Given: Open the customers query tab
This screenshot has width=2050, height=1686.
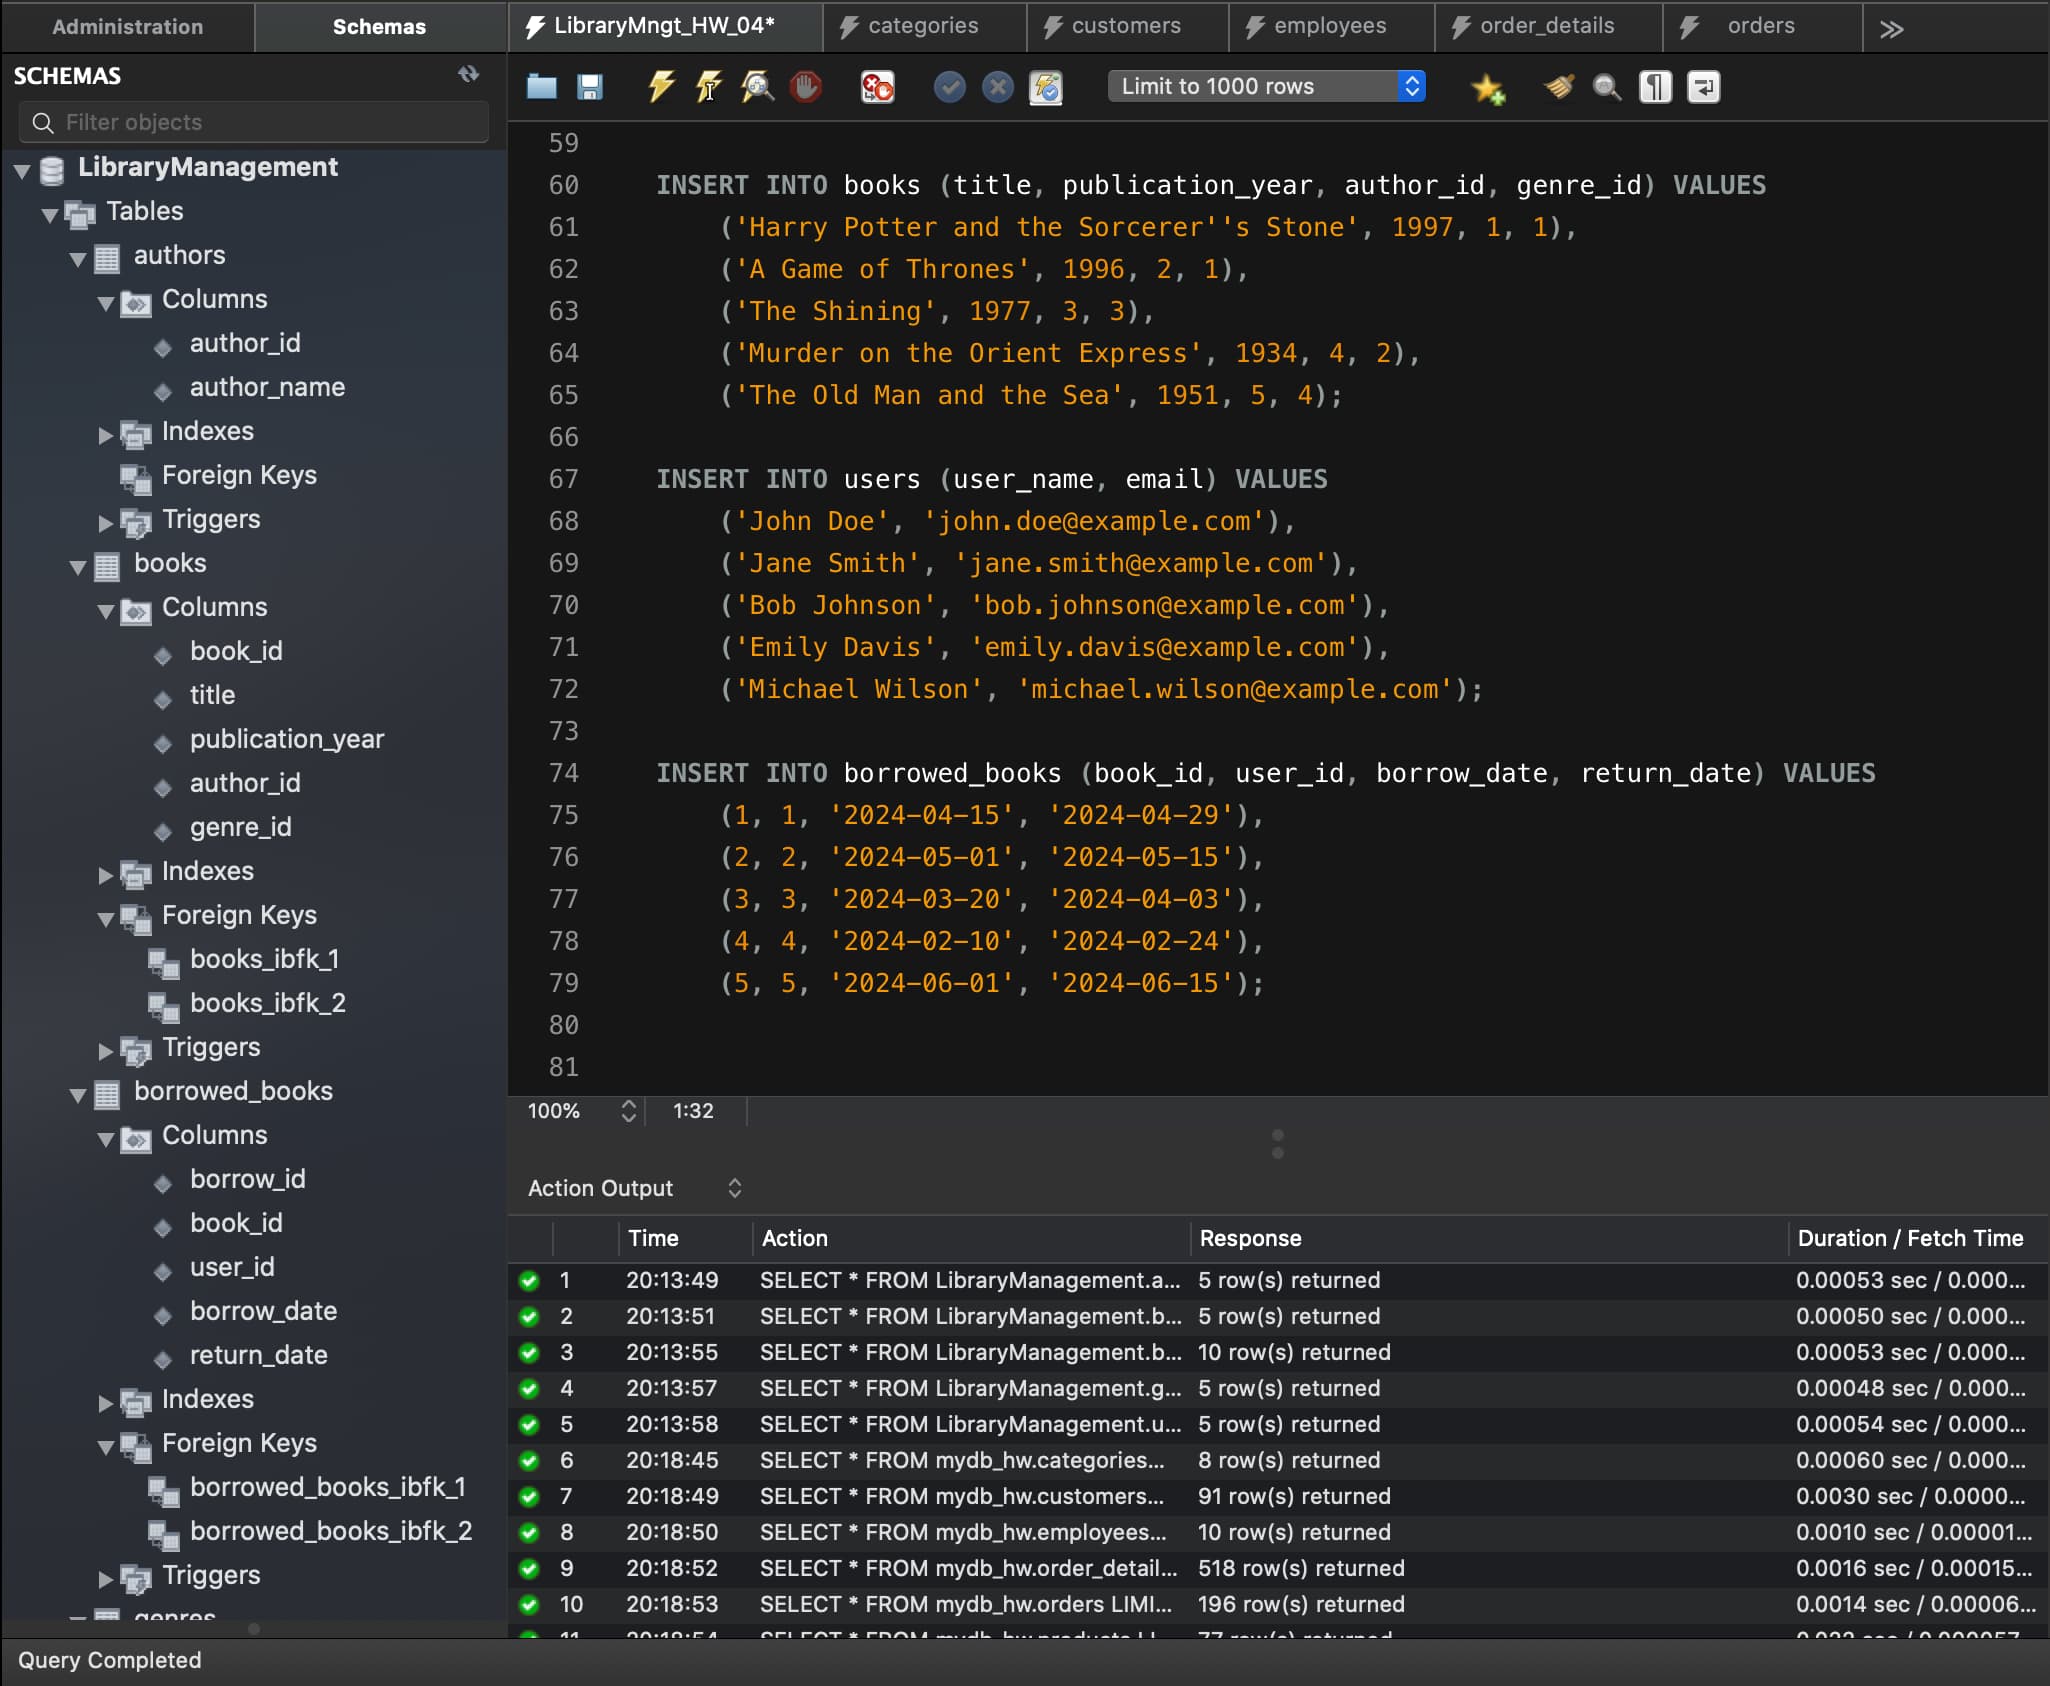Looking at the screenshot, I should (x=1125, y=26).
